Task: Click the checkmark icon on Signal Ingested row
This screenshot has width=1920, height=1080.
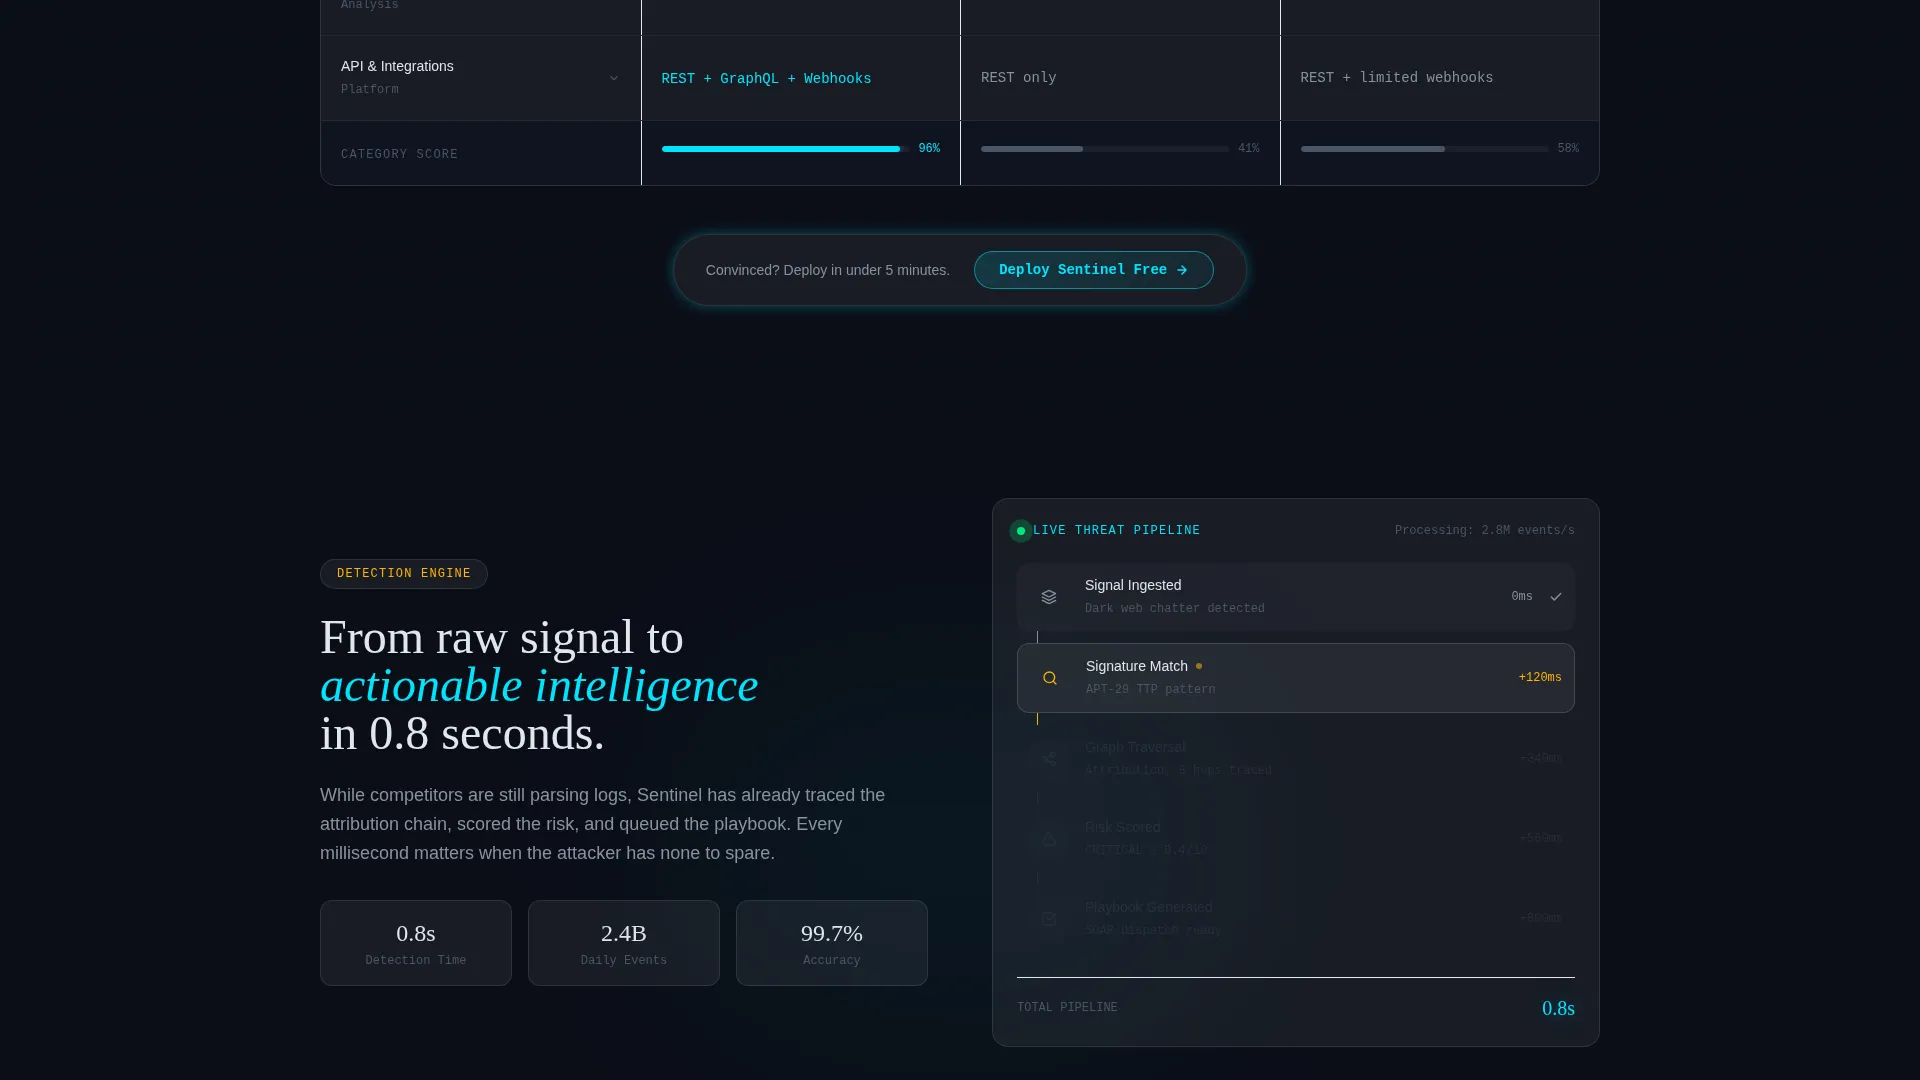Action: [1556, 597]
